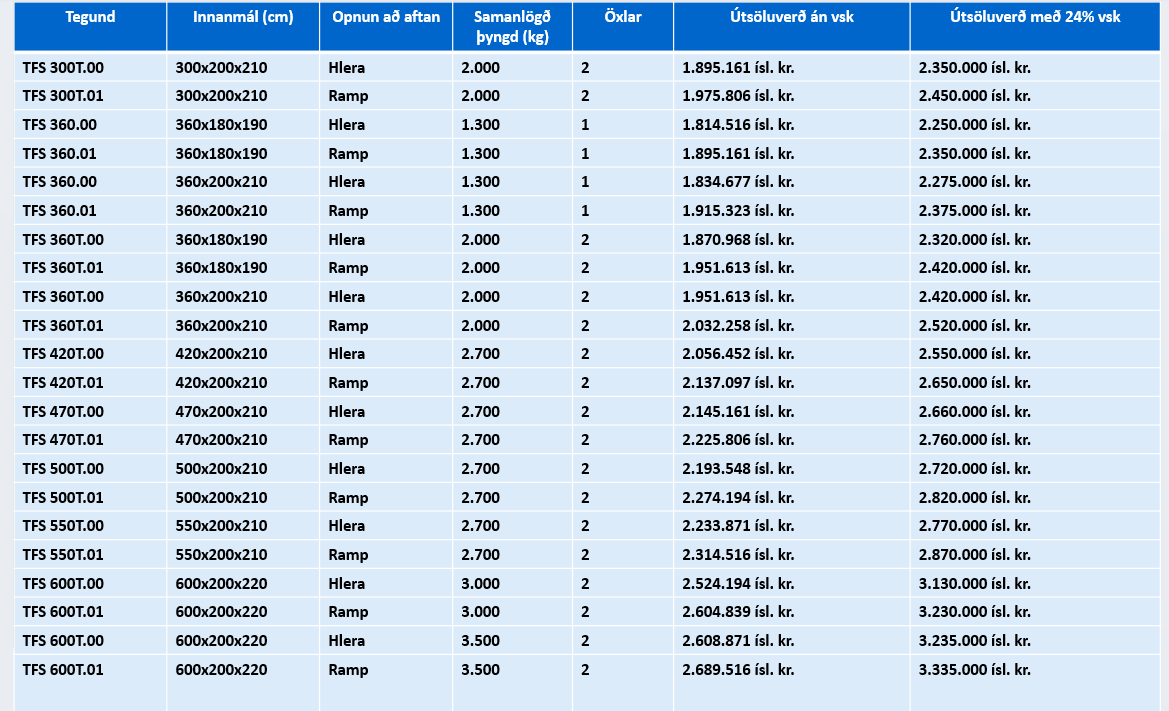Click VAT price 2.820.000 ísl. kr.
The height and width of the screenshot is (711, 1169).
click(x=974, y=498)
